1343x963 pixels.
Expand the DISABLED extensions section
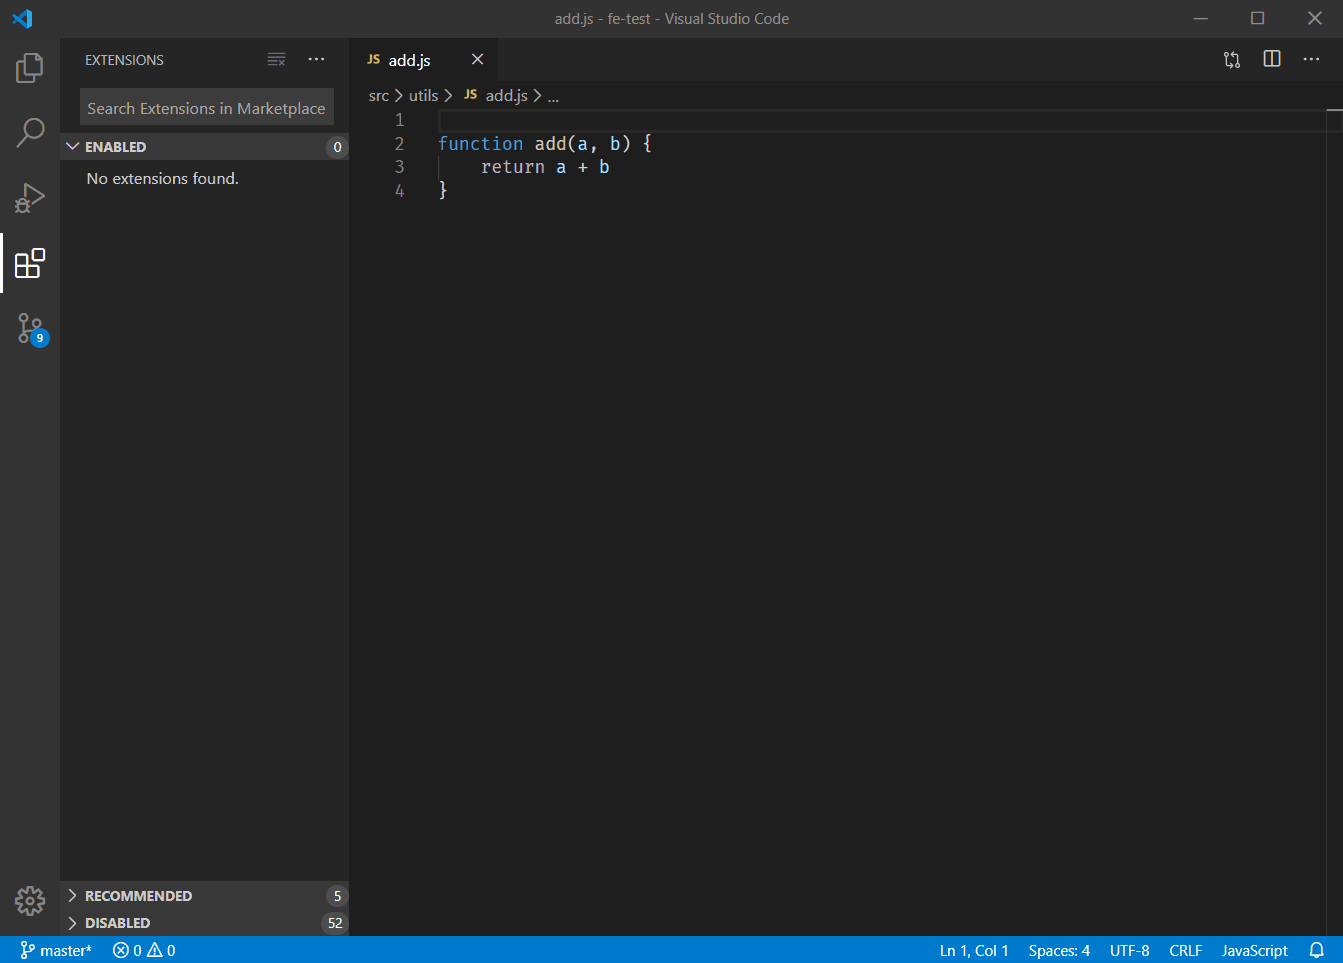[x=204, y=923]
